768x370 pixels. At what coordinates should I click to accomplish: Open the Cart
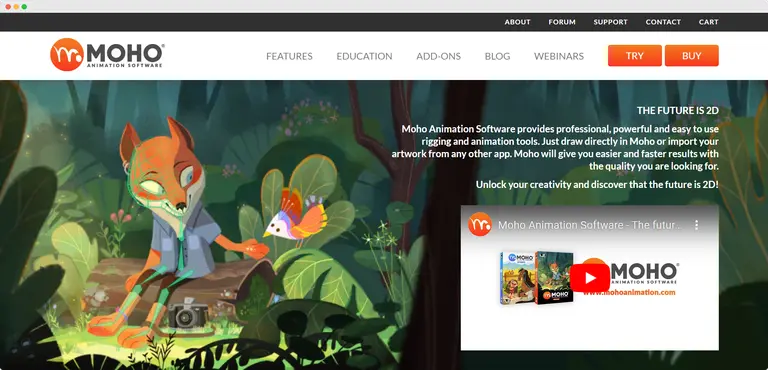708,22
